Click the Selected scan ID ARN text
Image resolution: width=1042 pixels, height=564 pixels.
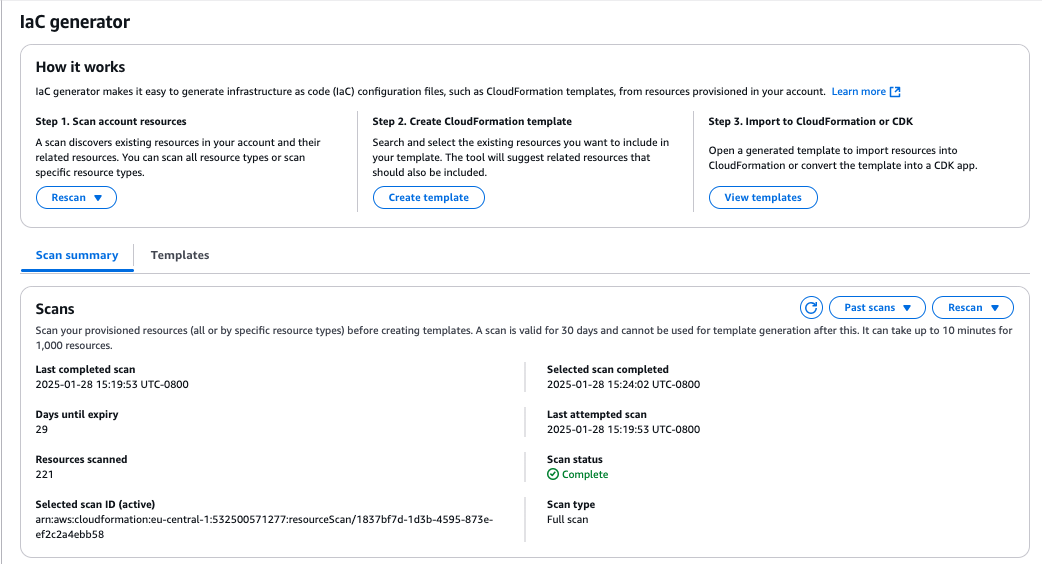[x=264, y=527]
